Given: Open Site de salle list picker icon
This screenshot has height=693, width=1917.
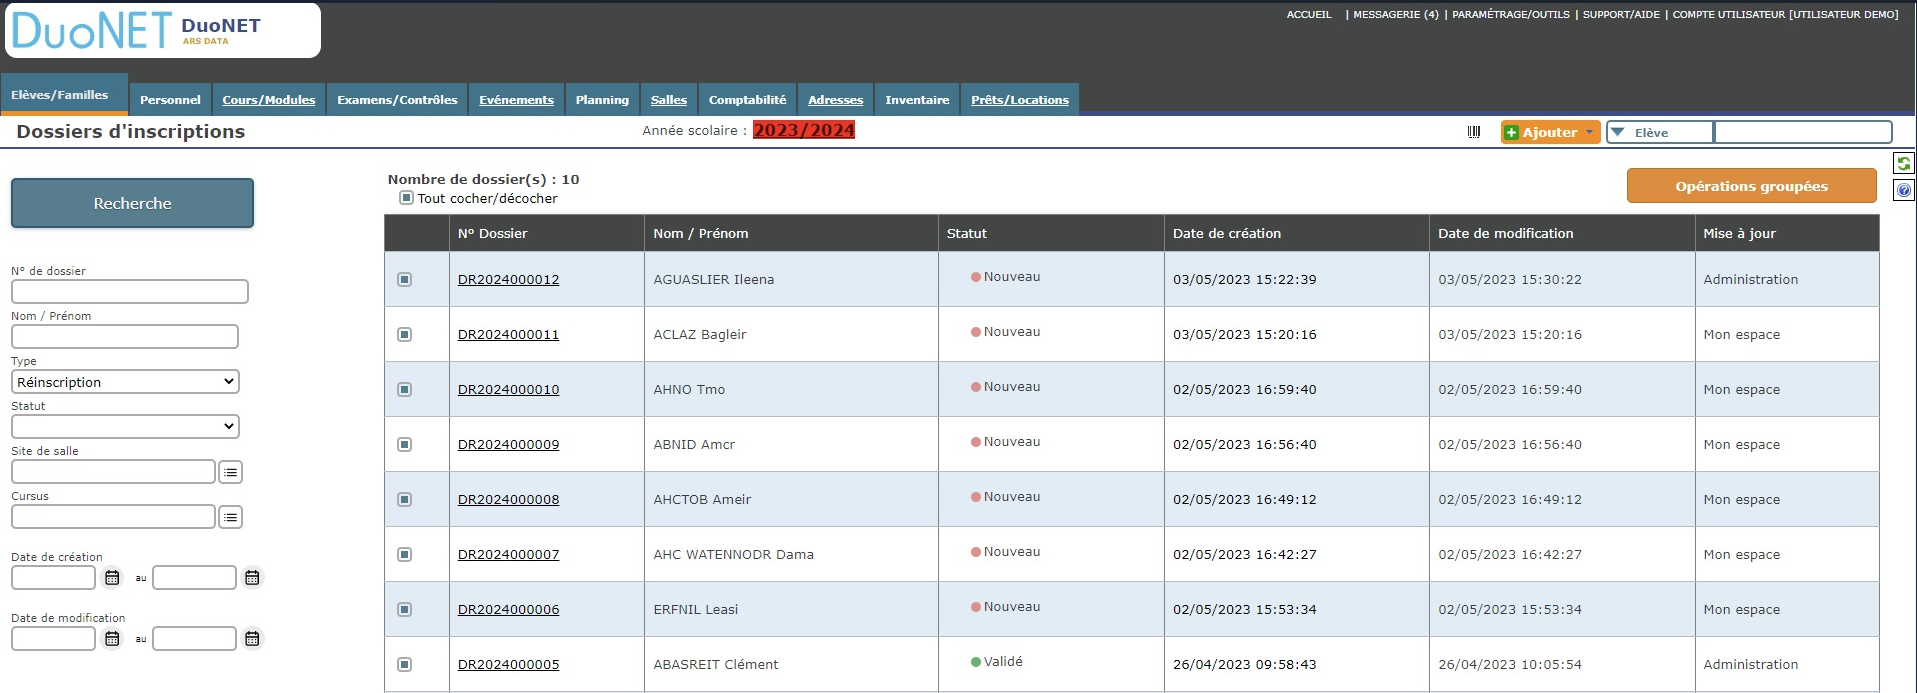Looking at the screenshot, I should click(230, 472).
